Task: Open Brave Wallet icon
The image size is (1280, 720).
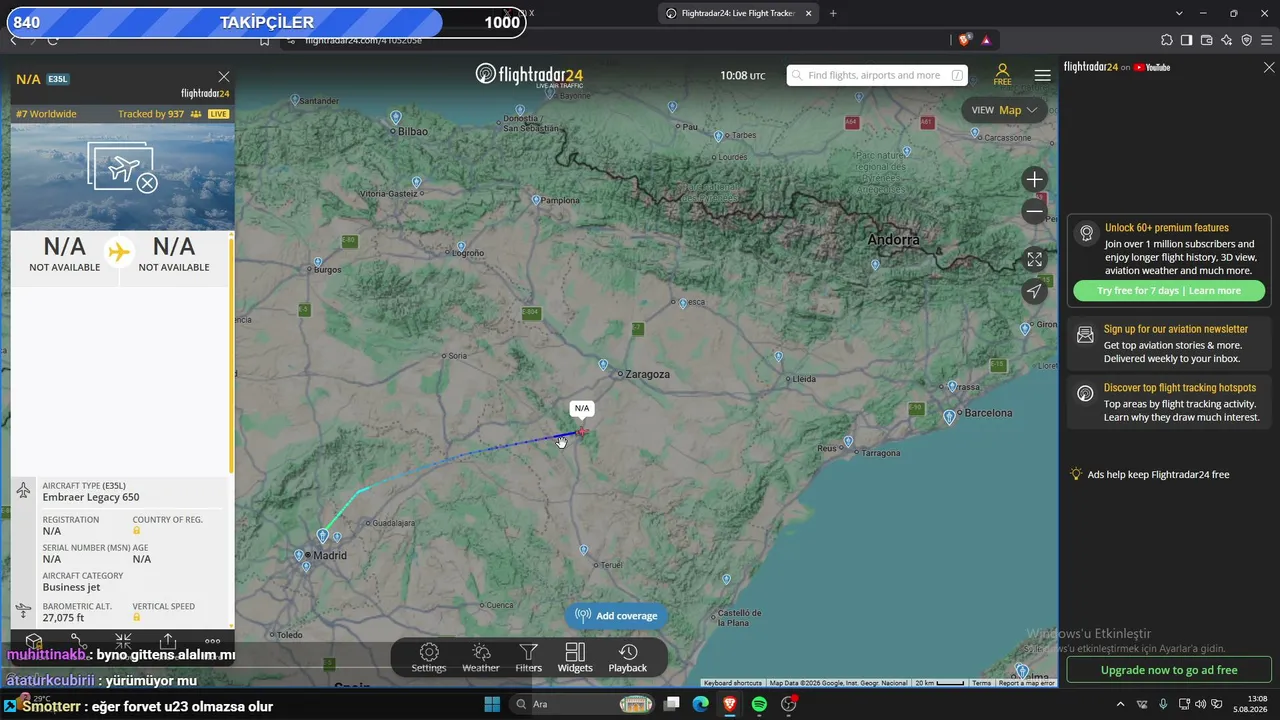Action: (x=1207, y=40)
